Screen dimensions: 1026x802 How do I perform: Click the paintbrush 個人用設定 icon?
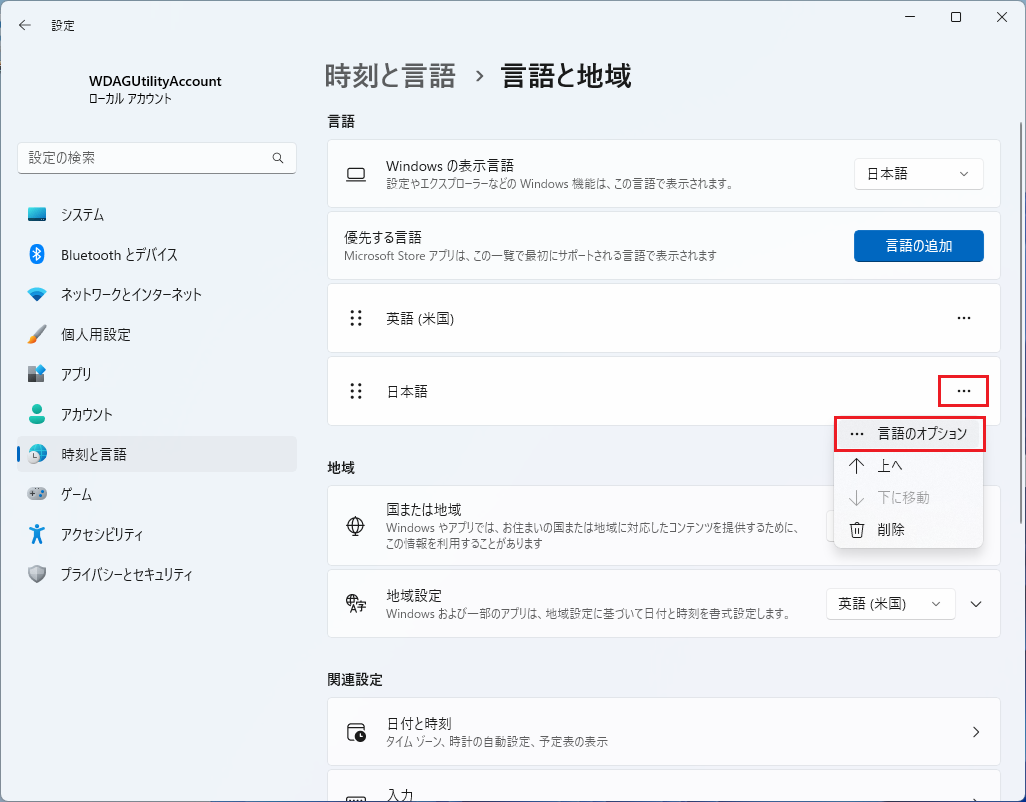pos(37,334)
